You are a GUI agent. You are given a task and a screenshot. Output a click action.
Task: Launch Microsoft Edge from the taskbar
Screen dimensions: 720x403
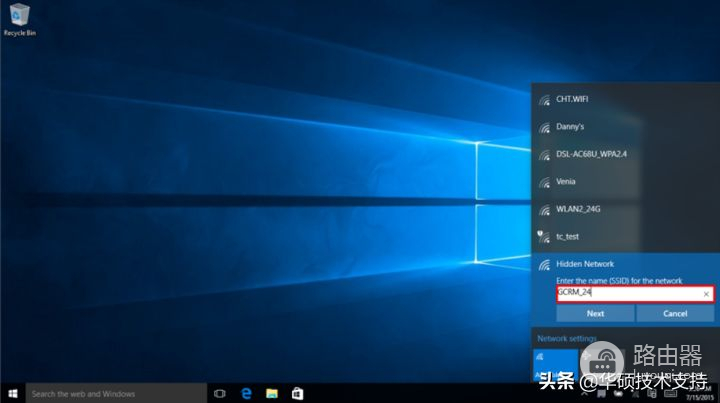[246, 393]
